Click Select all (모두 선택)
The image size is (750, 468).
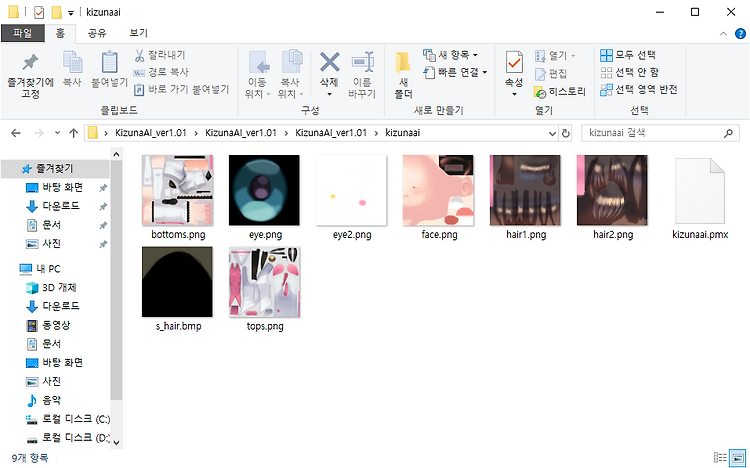click(x=628, y=55)
